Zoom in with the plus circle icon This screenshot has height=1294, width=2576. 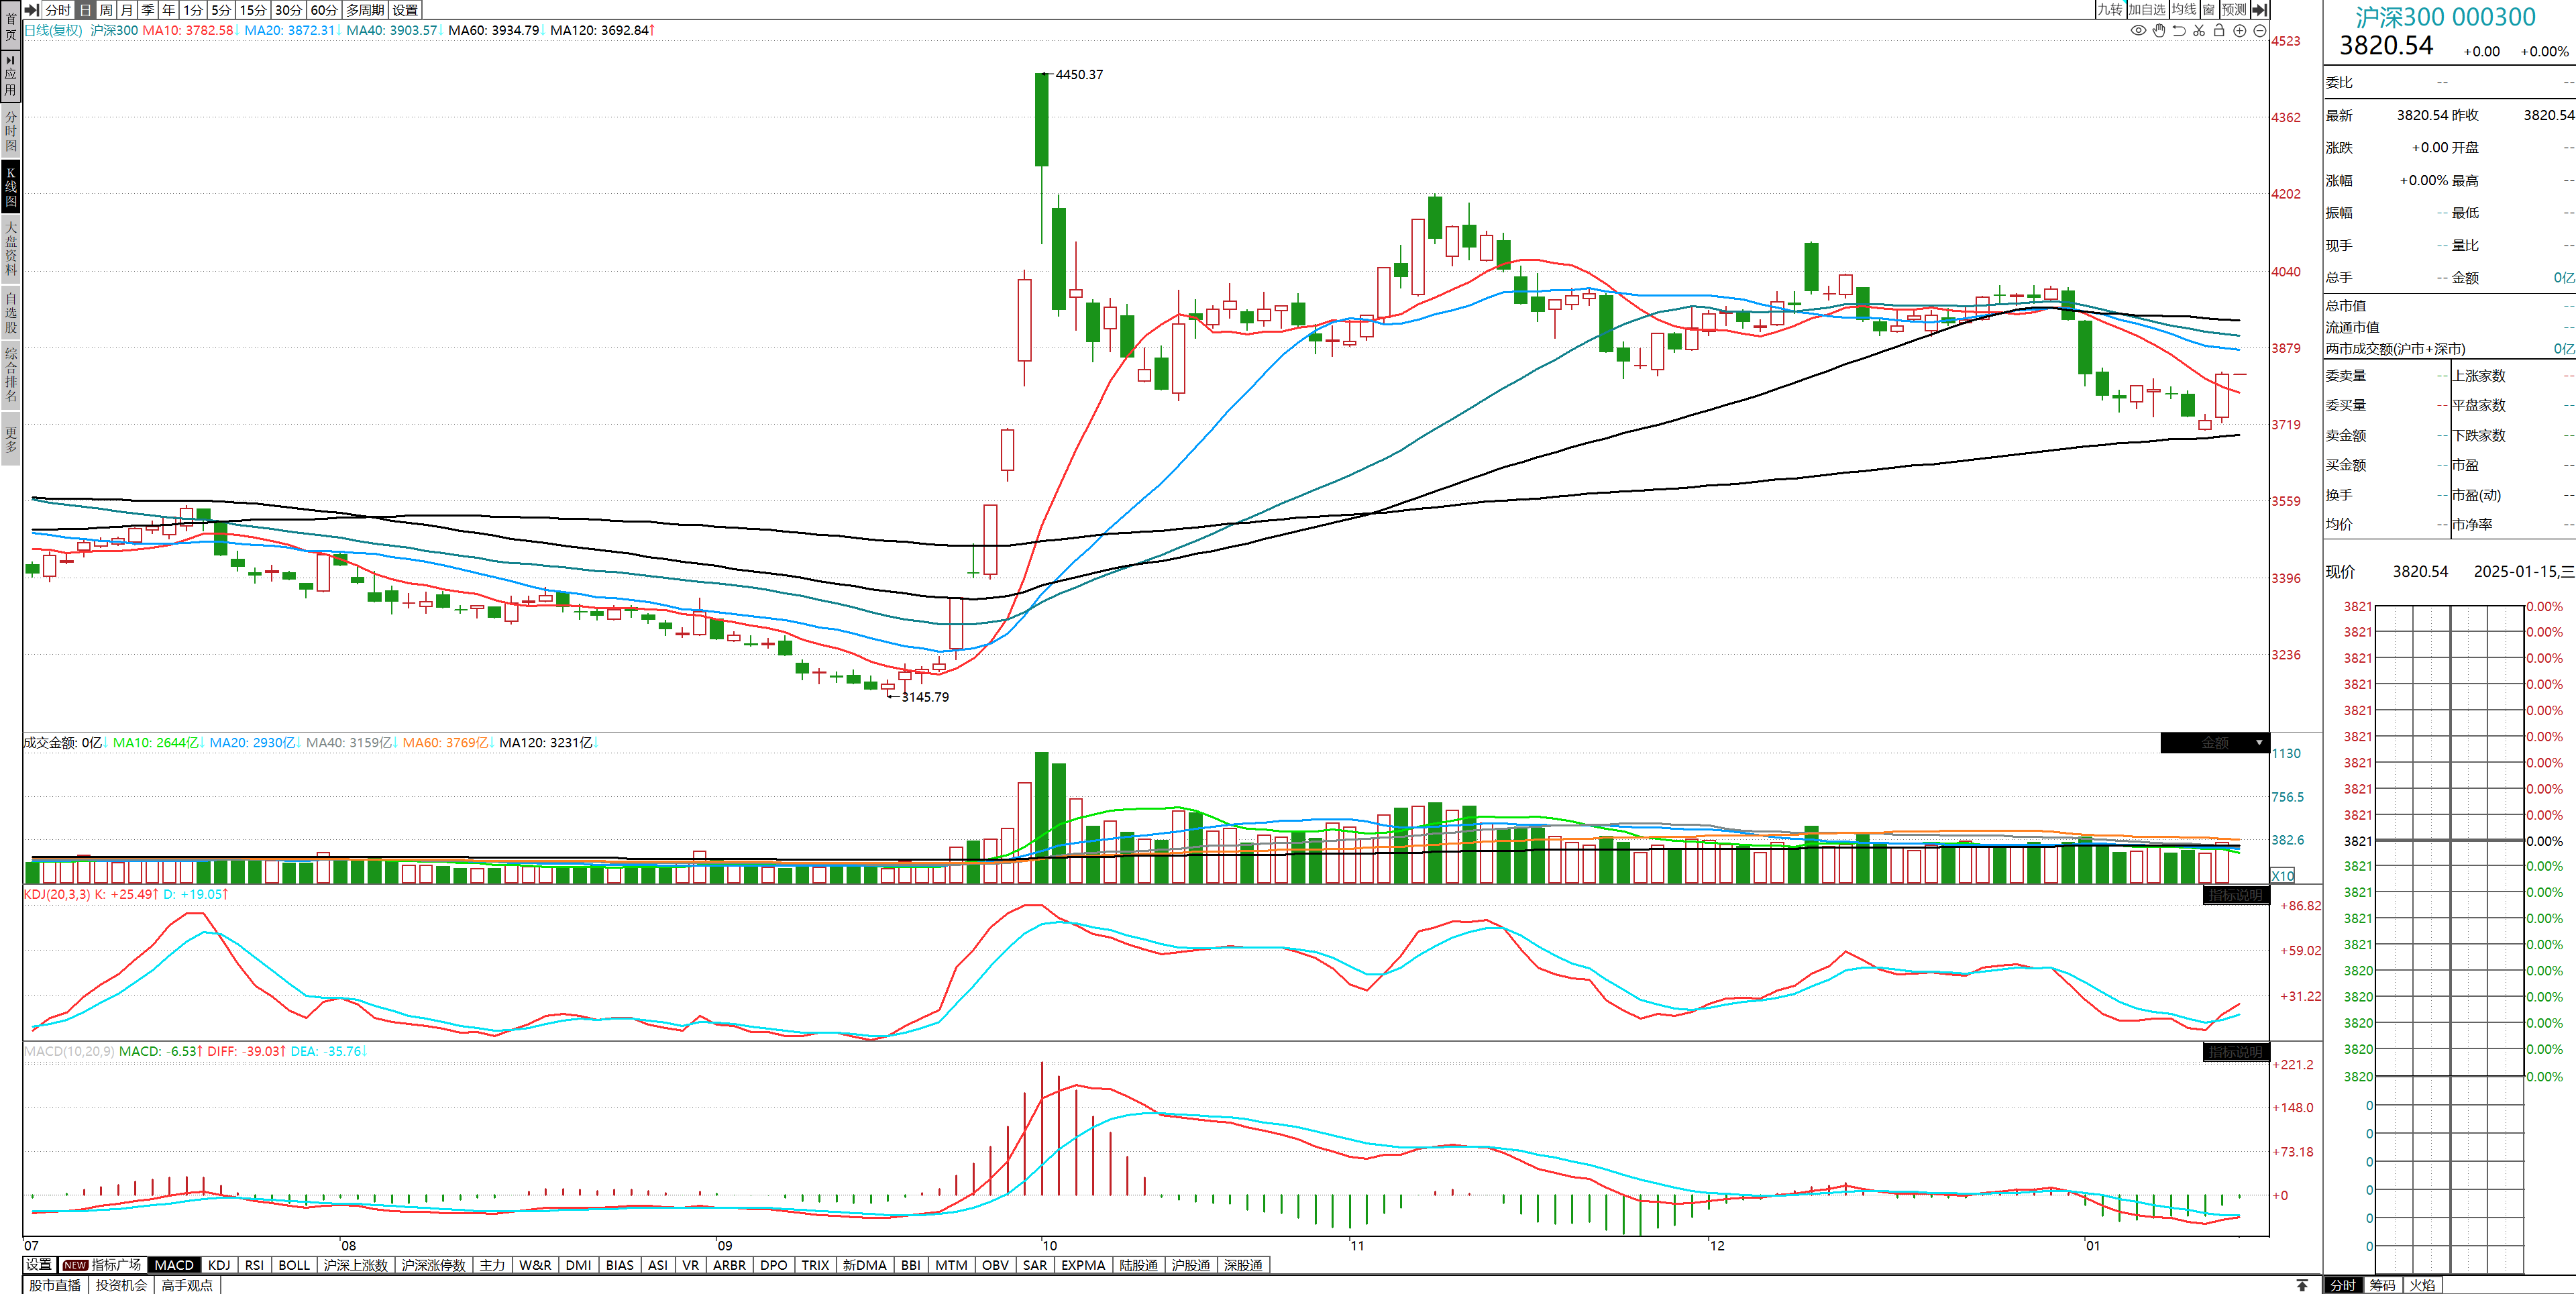[2240, 31]
